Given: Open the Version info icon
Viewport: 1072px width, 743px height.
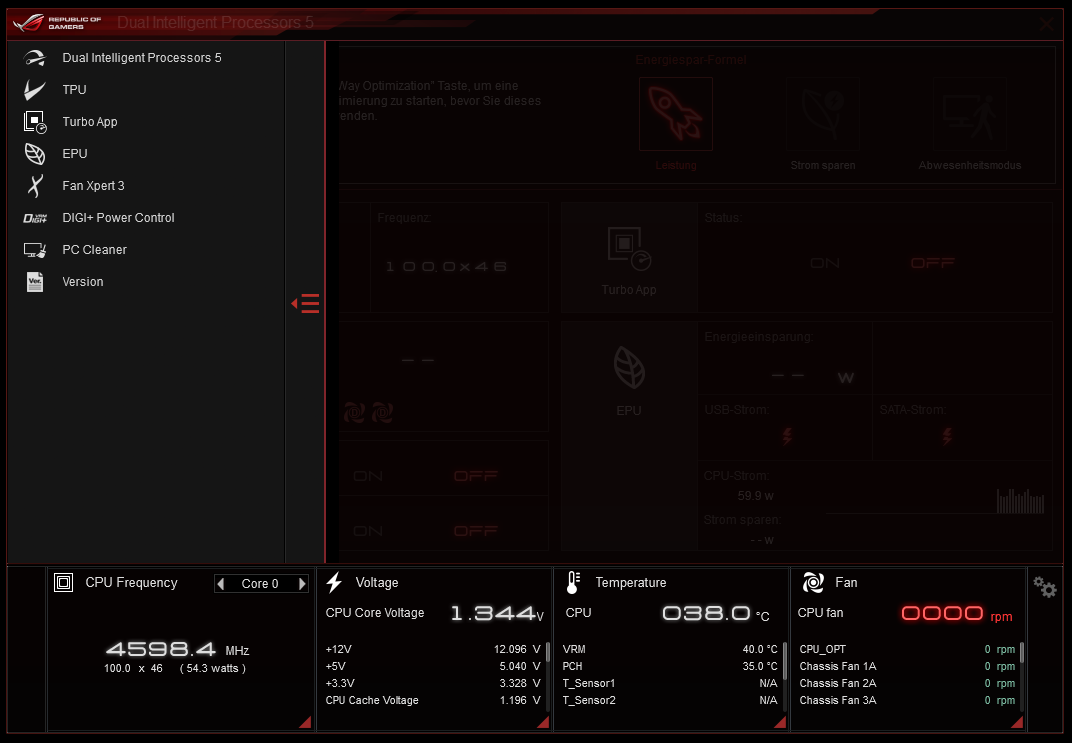Looking at the screenshot, I should 36,281.
